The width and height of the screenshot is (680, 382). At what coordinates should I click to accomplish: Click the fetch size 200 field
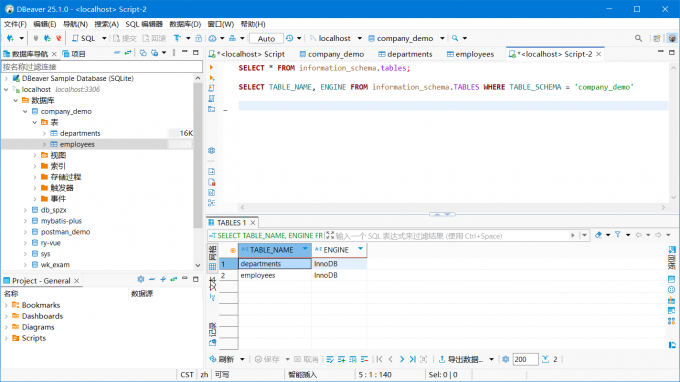coord(525,359)
